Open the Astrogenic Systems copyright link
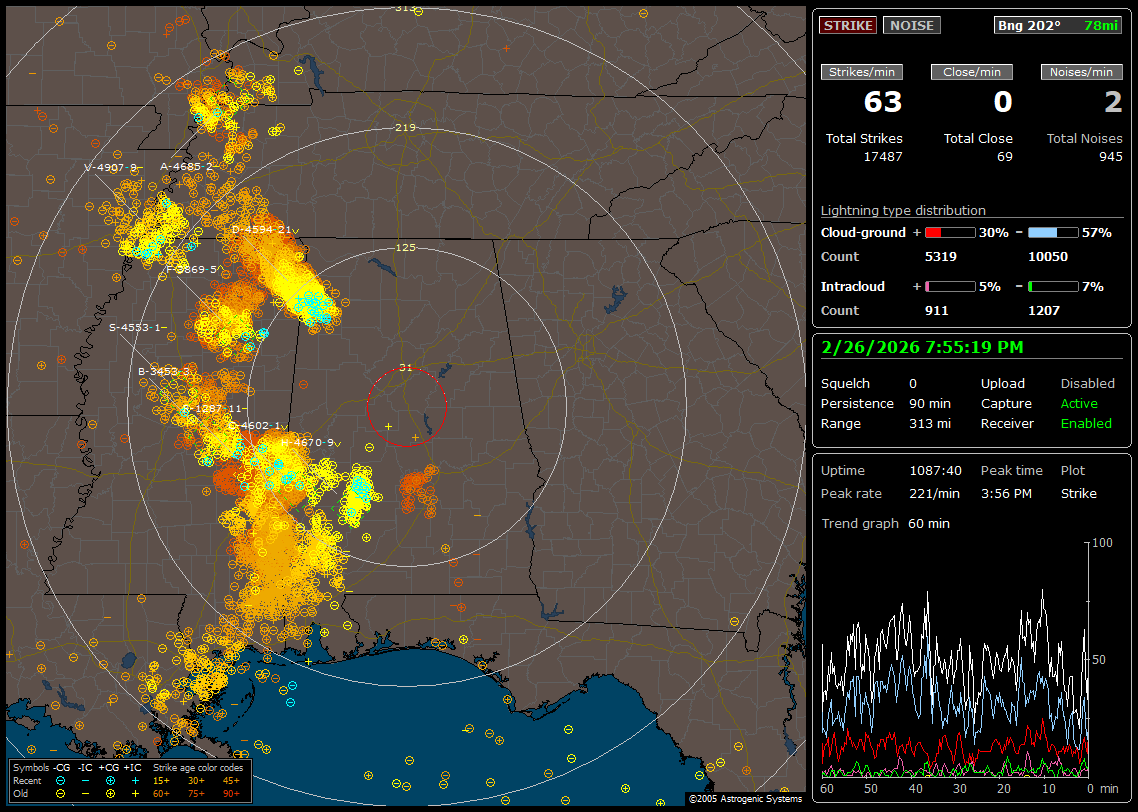1138x812 pixels. (744, 798)
